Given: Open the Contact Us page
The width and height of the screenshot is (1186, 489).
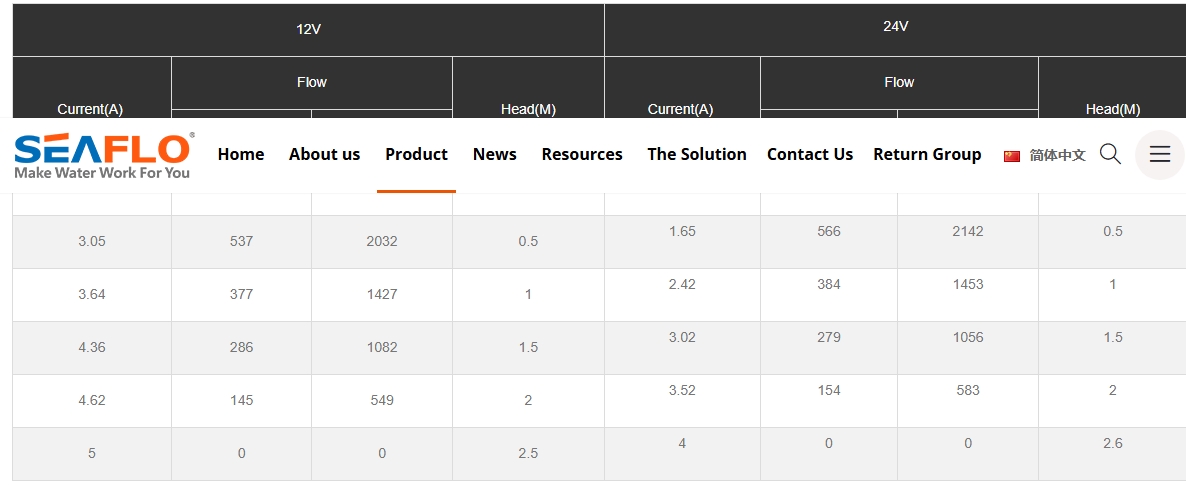Looking at the screenshot, I should tap(810, 154).
